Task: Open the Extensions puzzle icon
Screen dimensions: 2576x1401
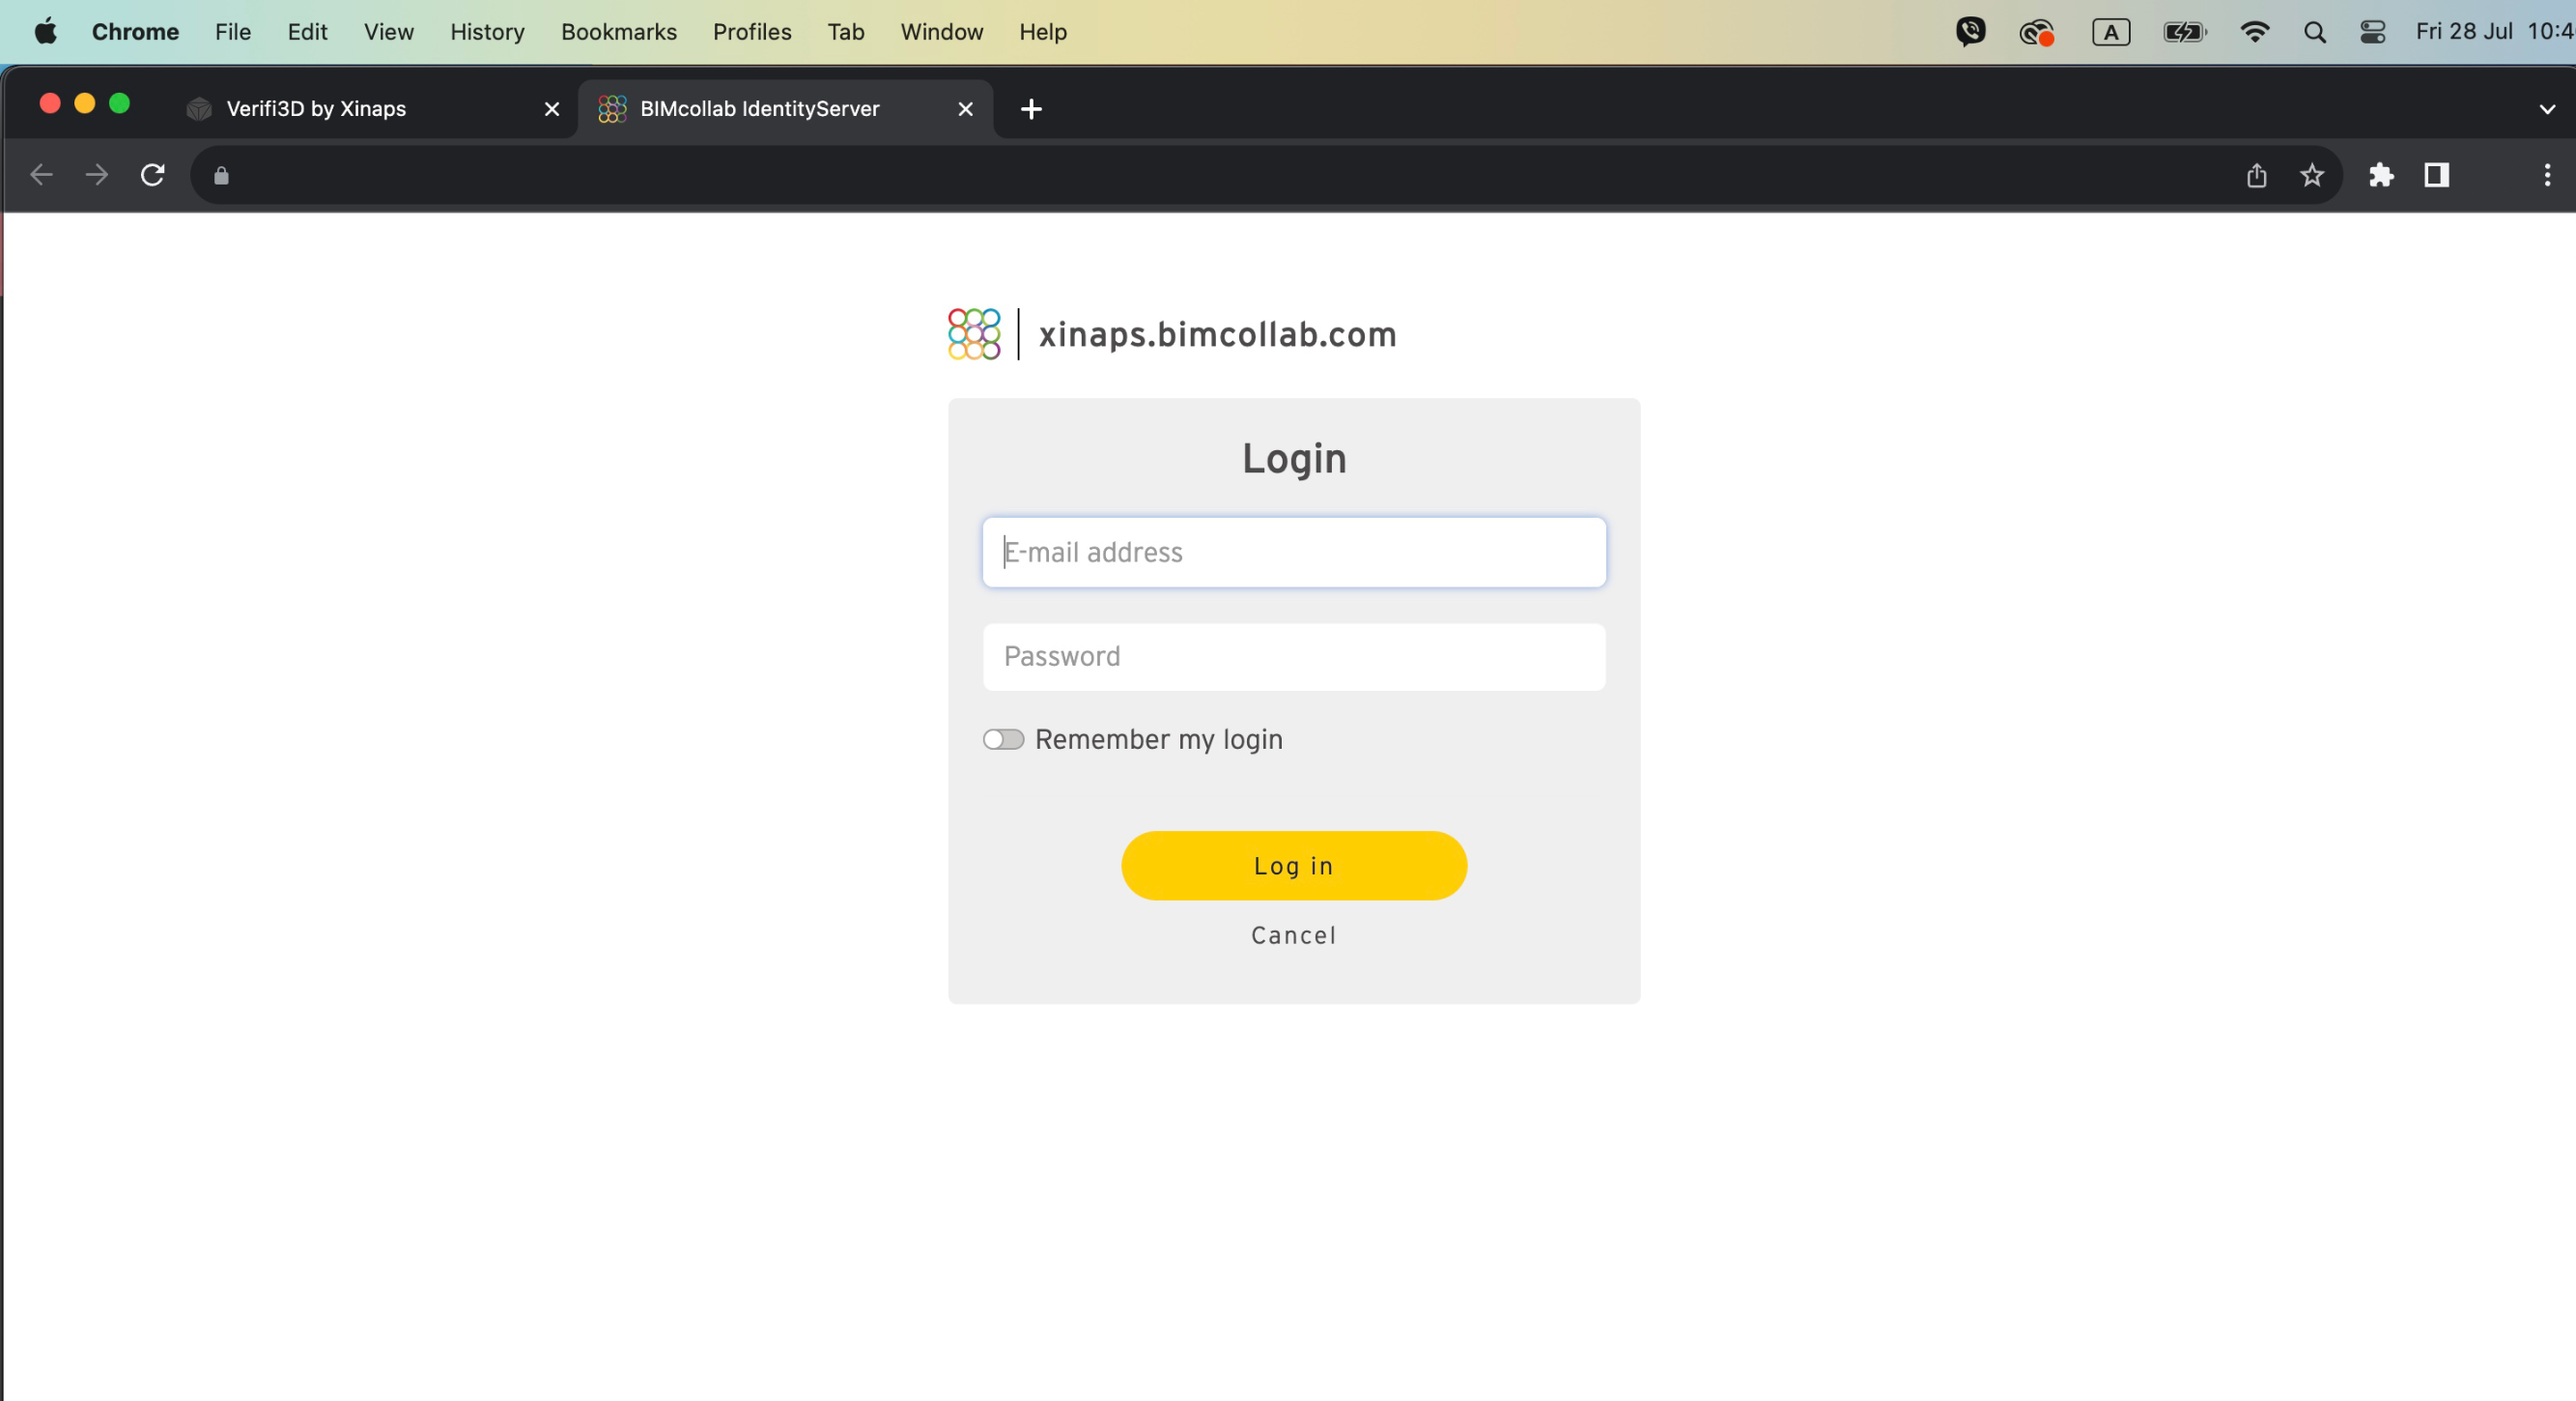Action: [x=2381, y=176]
